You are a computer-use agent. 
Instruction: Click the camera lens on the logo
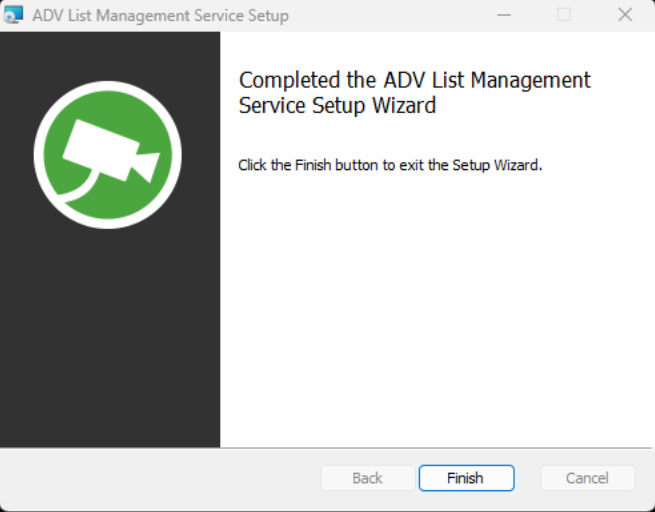click(x=147, y=163)
